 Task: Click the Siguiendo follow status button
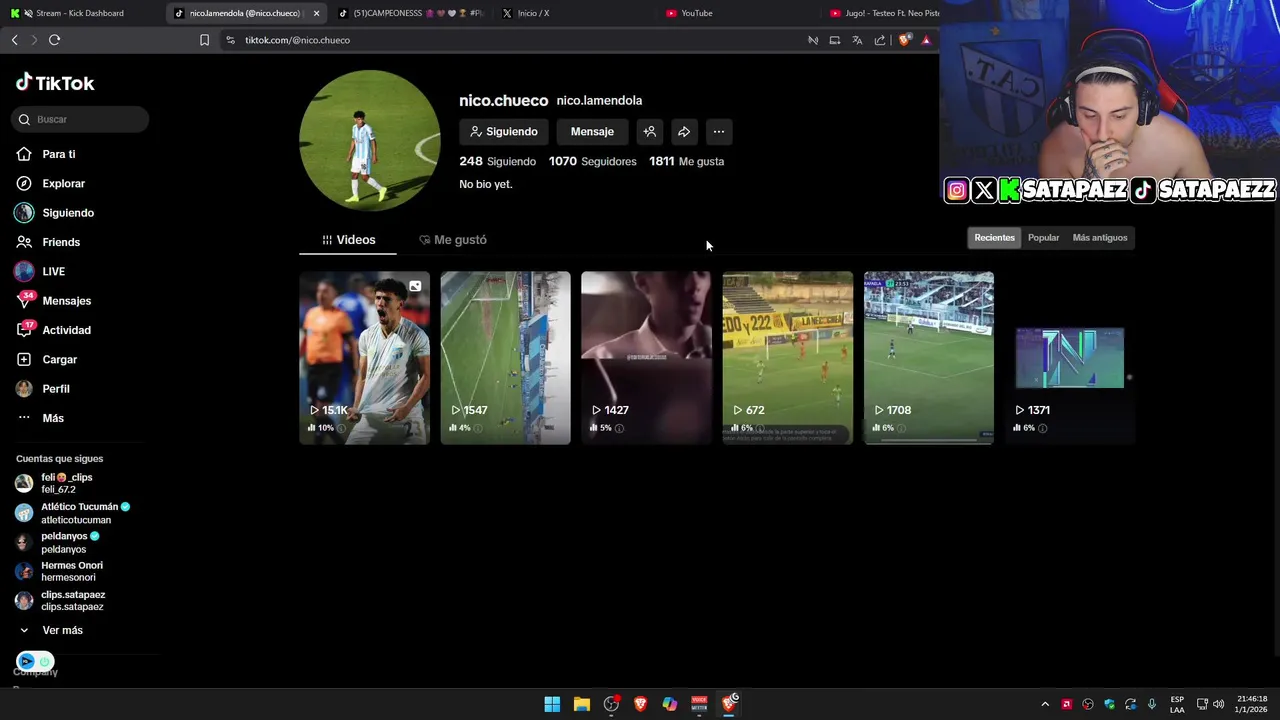click(504, 131)
